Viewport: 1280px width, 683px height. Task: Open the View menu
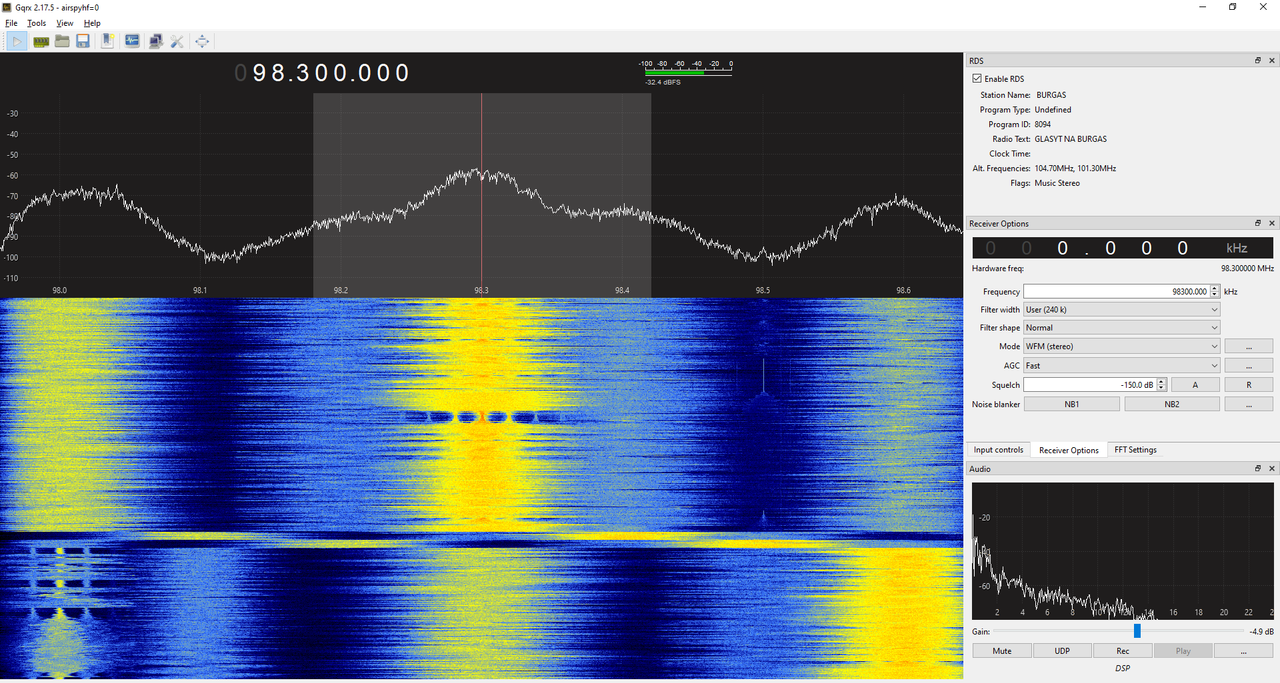coord(65,23)
